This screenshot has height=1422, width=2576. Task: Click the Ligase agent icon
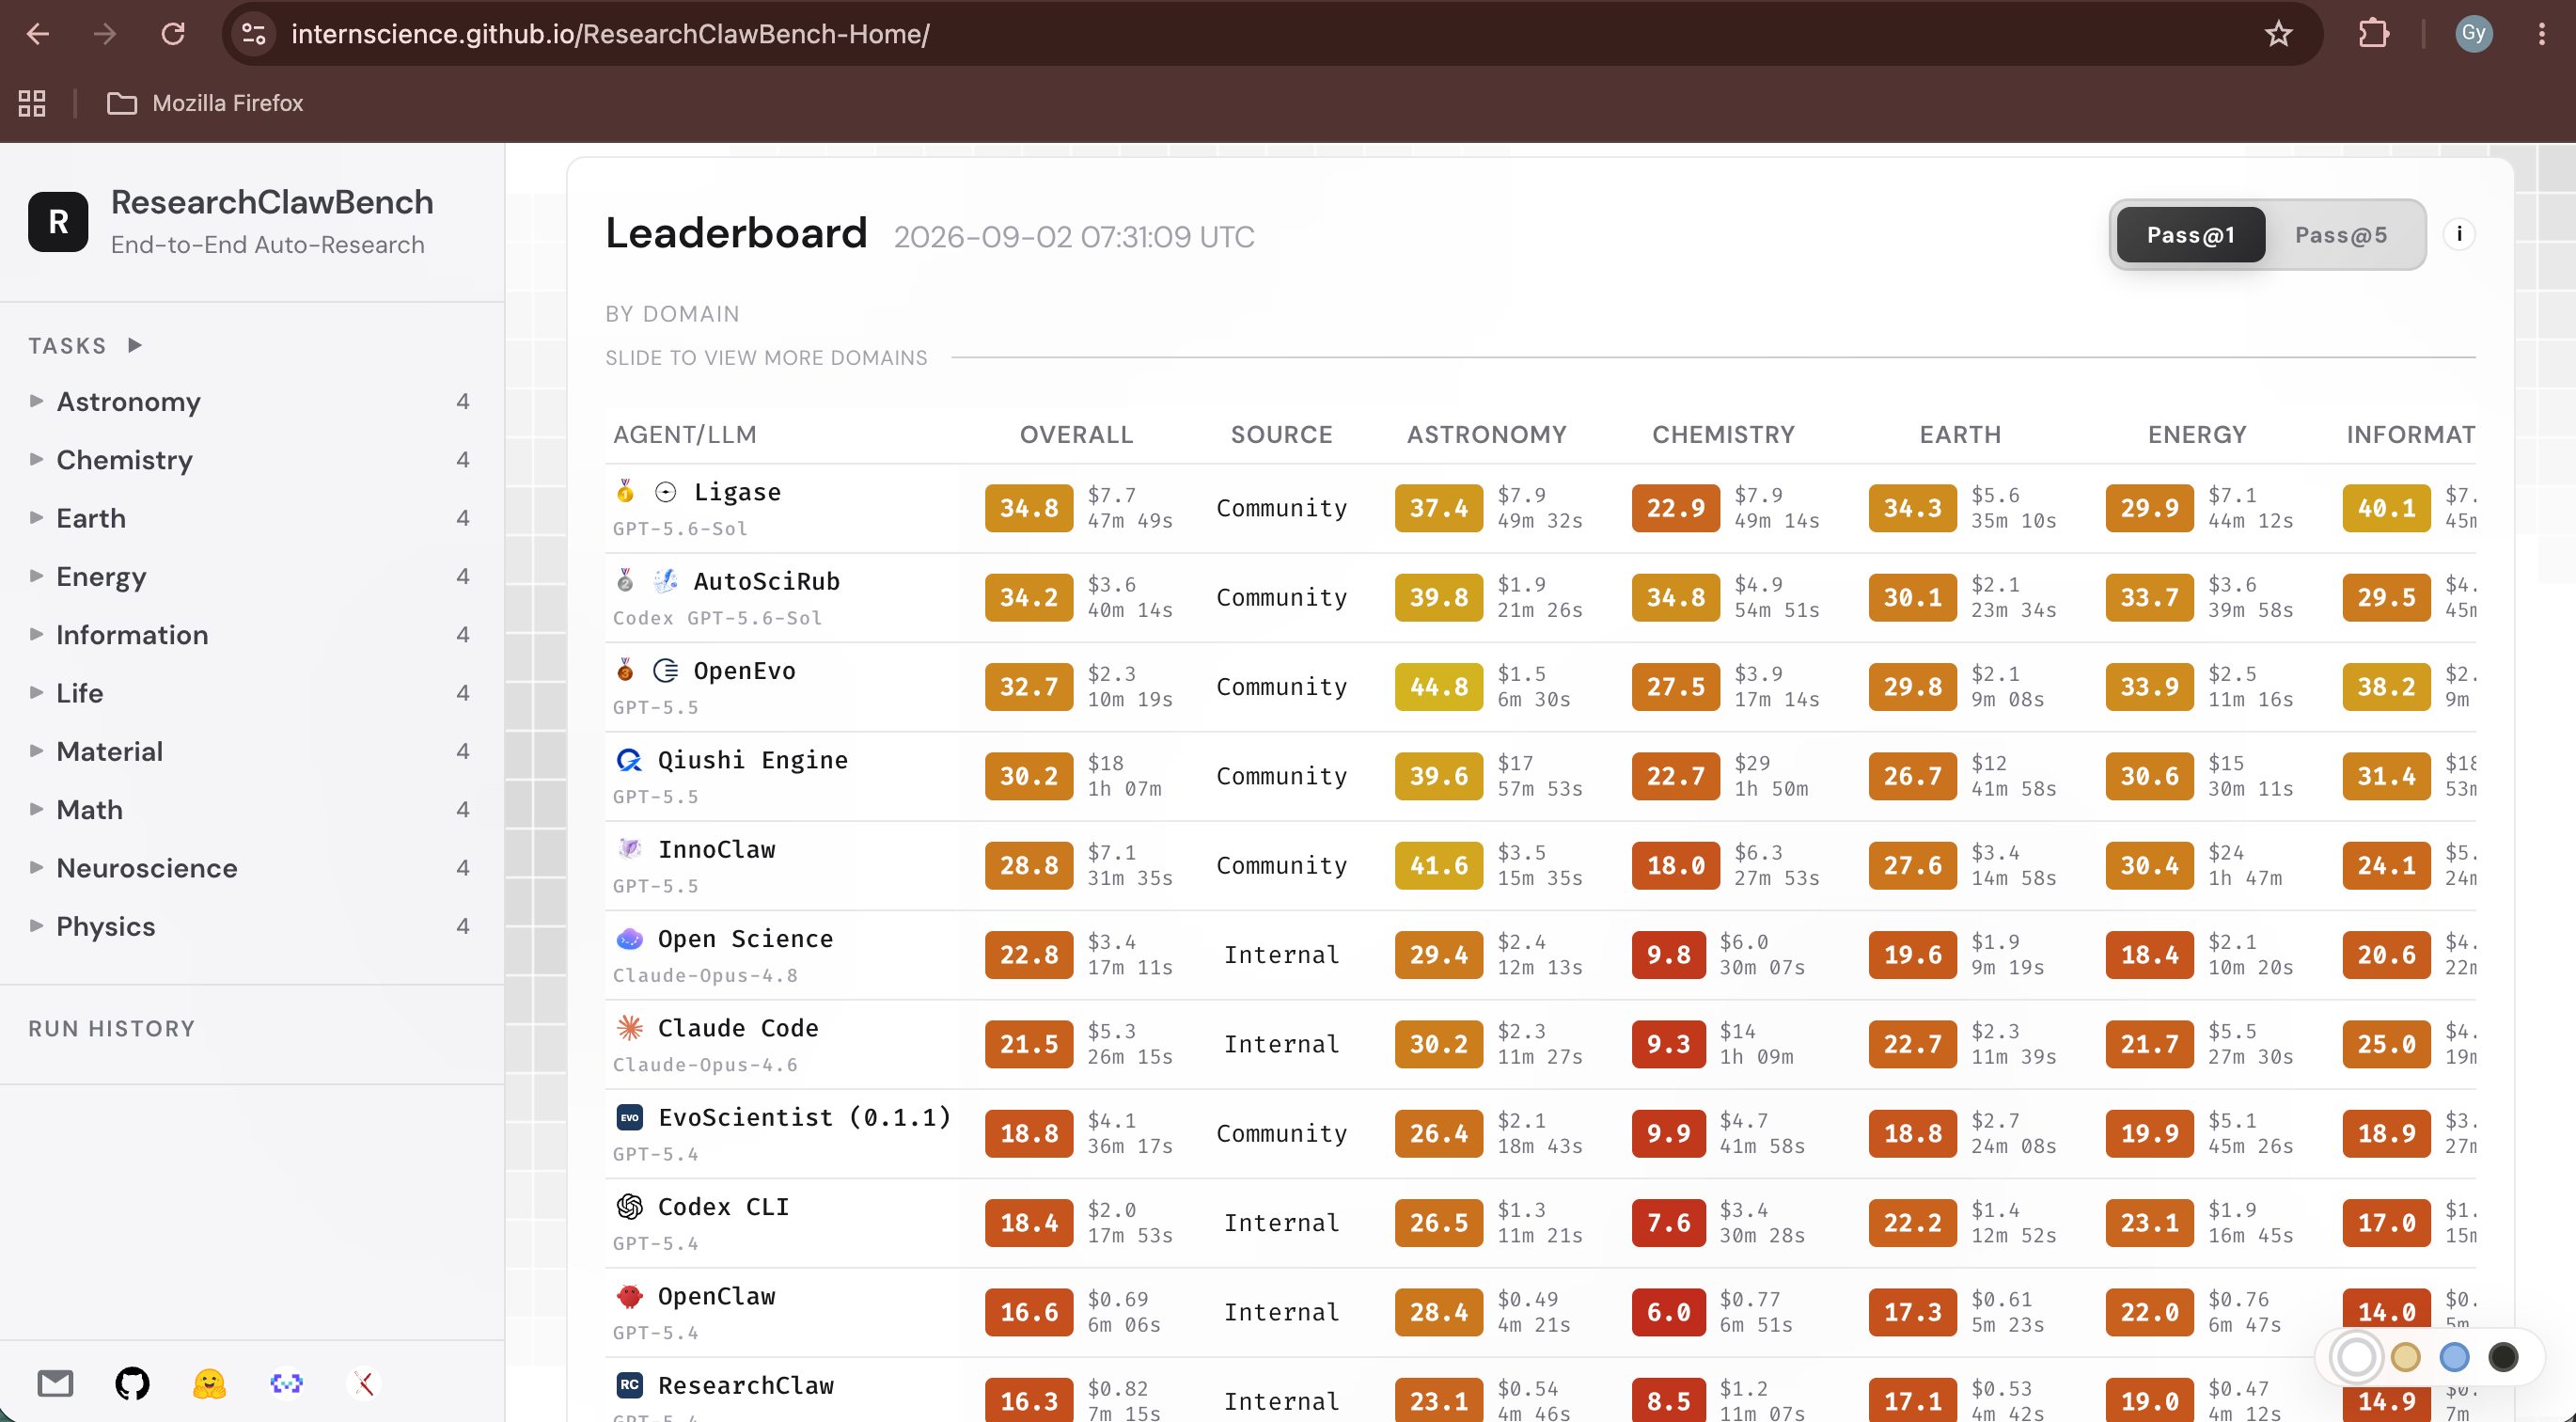pos(665,491)
